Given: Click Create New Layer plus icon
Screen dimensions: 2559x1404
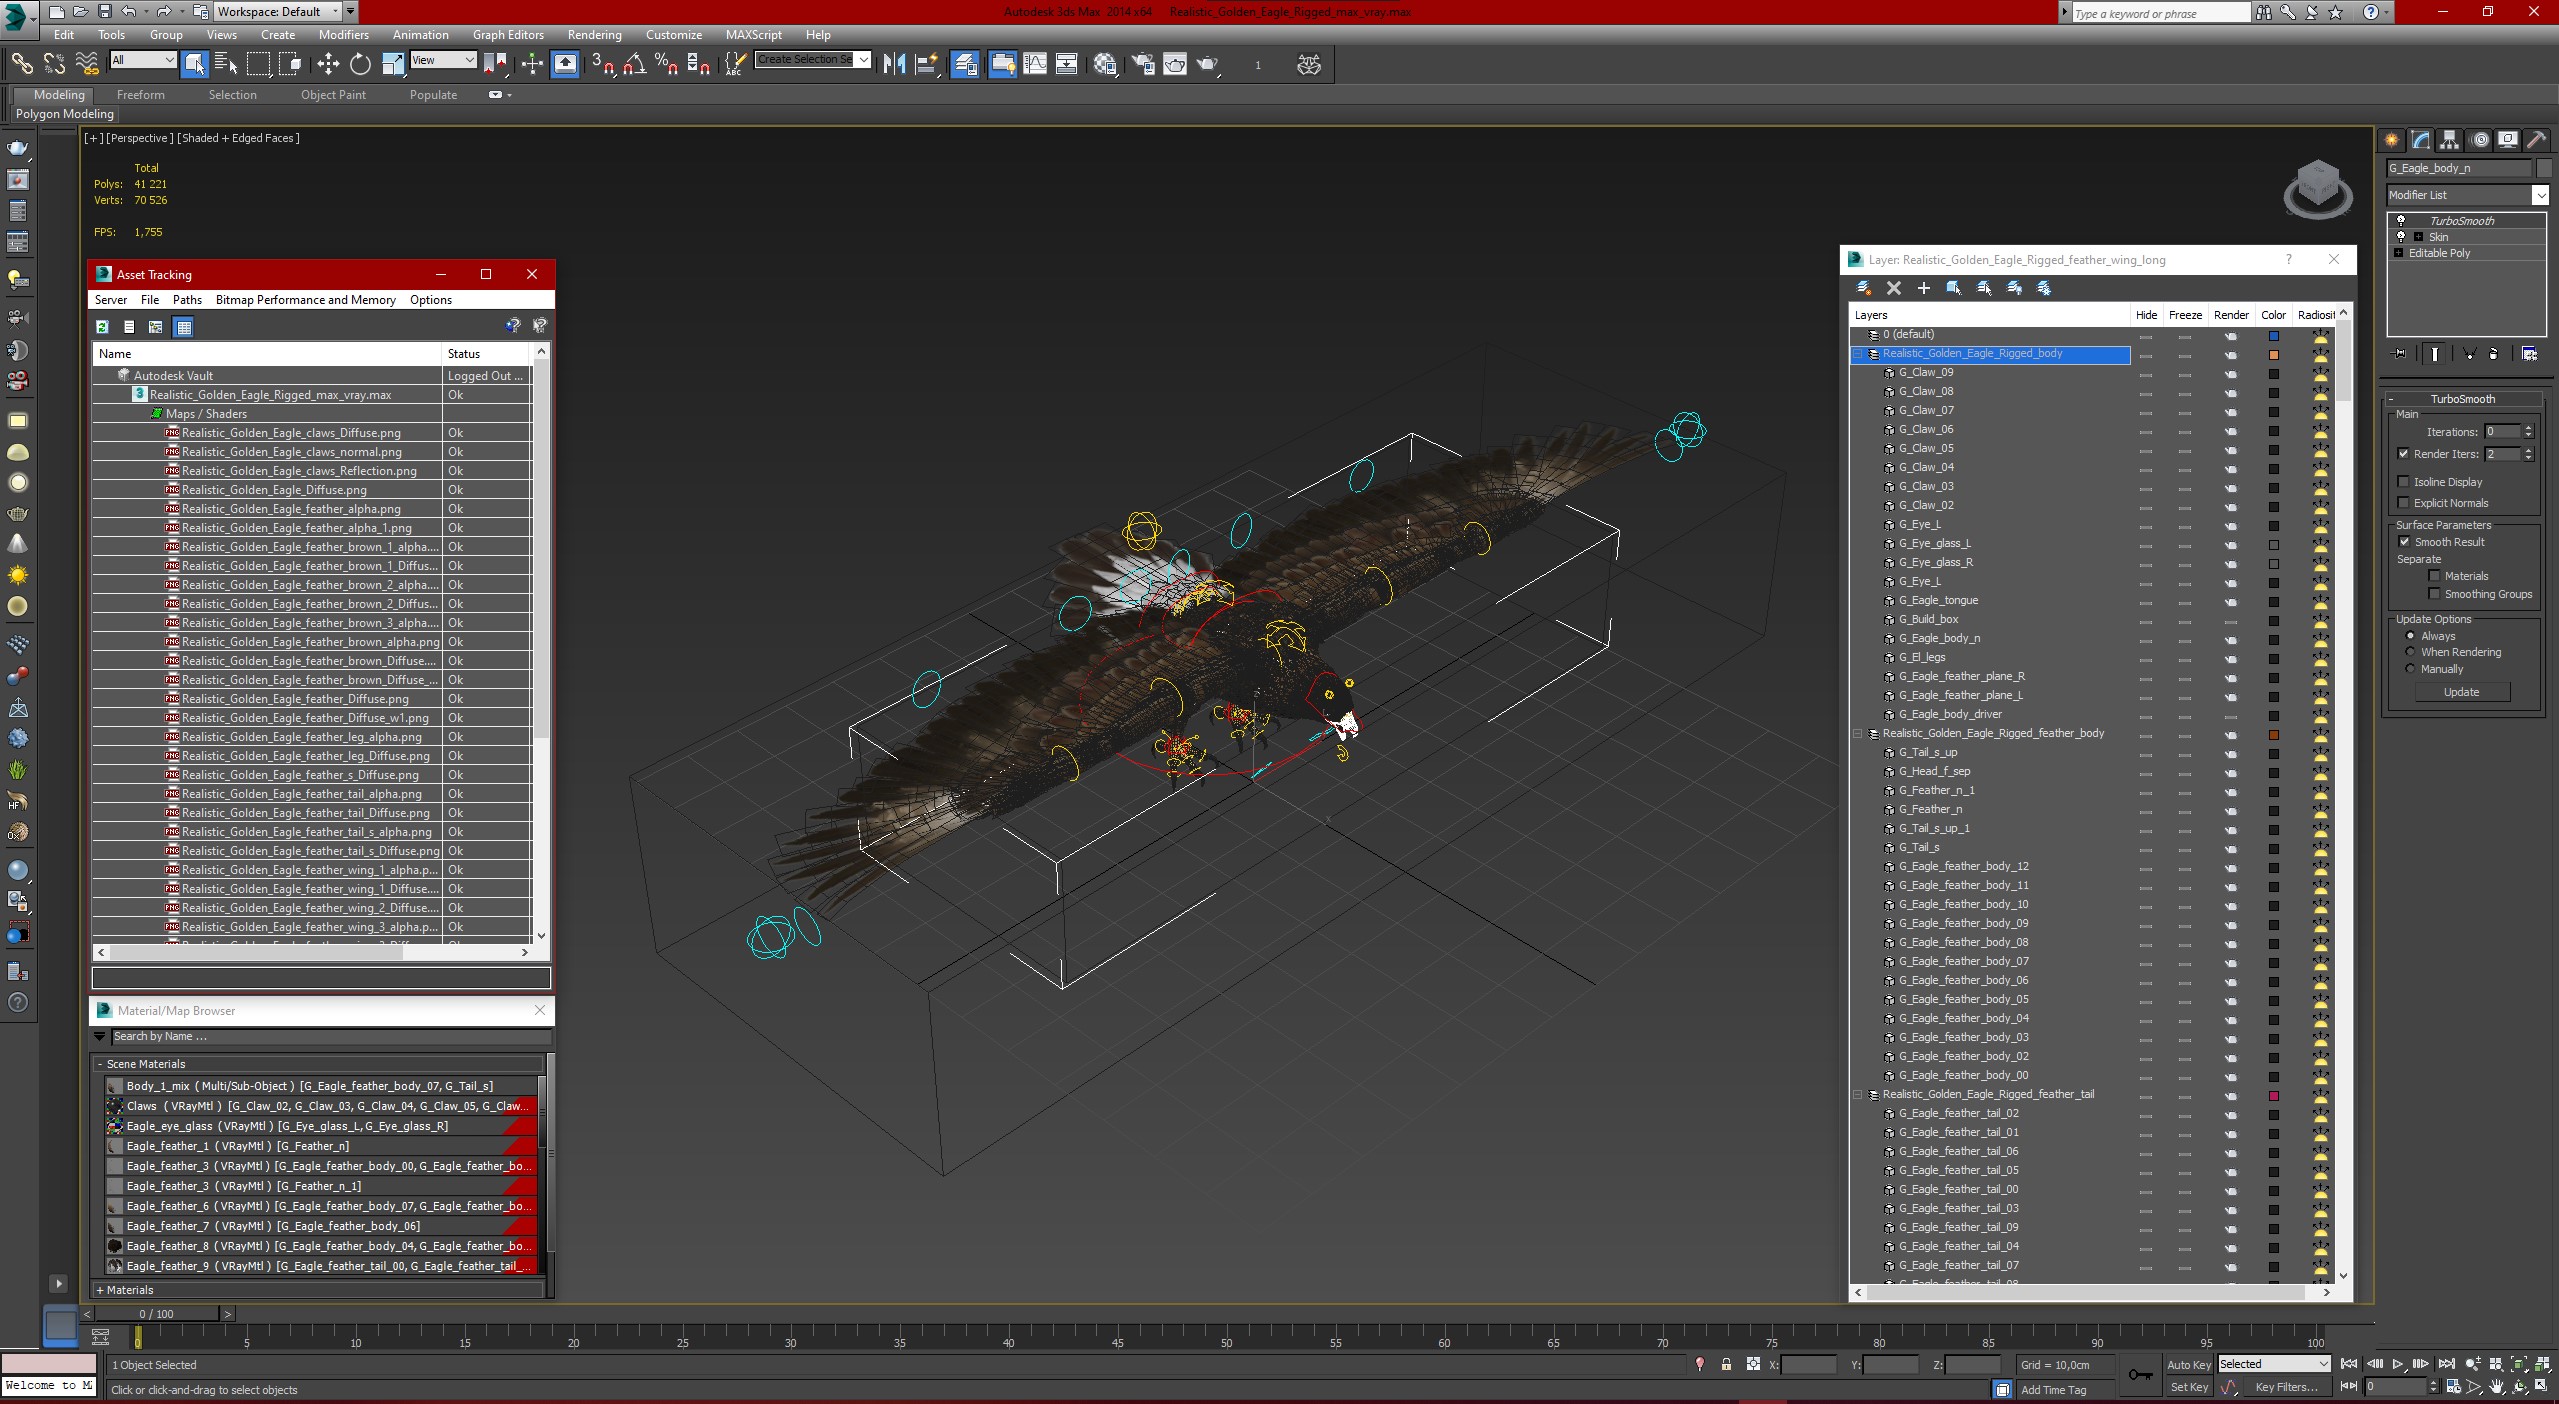Looking at the screenshot, I should (1923, 288).
